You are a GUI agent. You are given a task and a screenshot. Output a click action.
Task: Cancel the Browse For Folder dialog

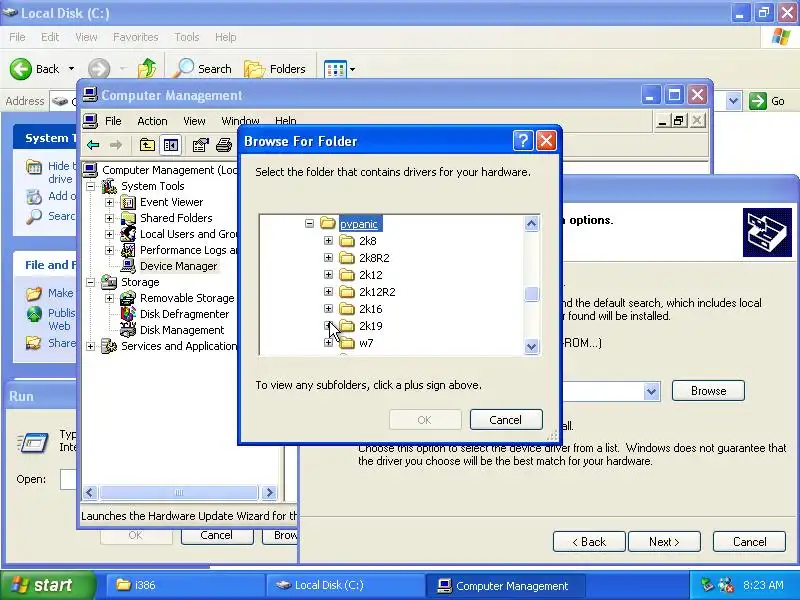(x=506, y=420)
